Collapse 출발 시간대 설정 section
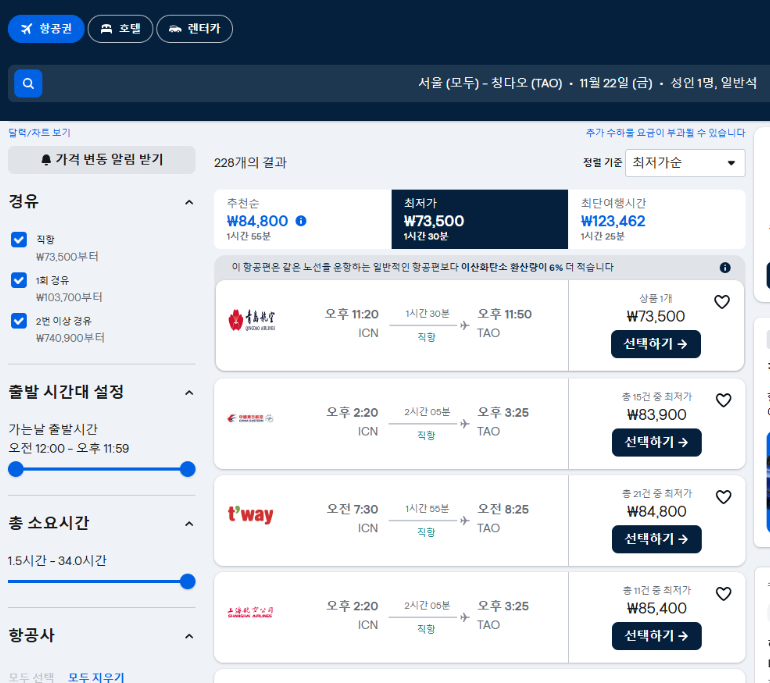Image resolution: width=770 pixels, height=683 pixels. (x=189, y=393)
